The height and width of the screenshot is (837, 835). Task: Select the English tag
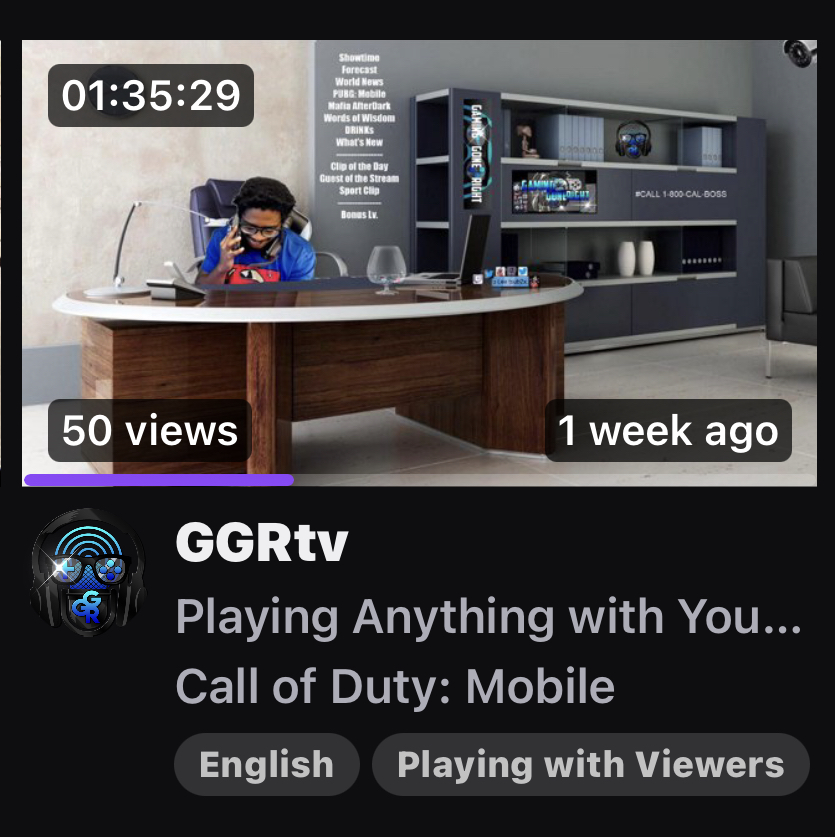click(x=266, y=764)
